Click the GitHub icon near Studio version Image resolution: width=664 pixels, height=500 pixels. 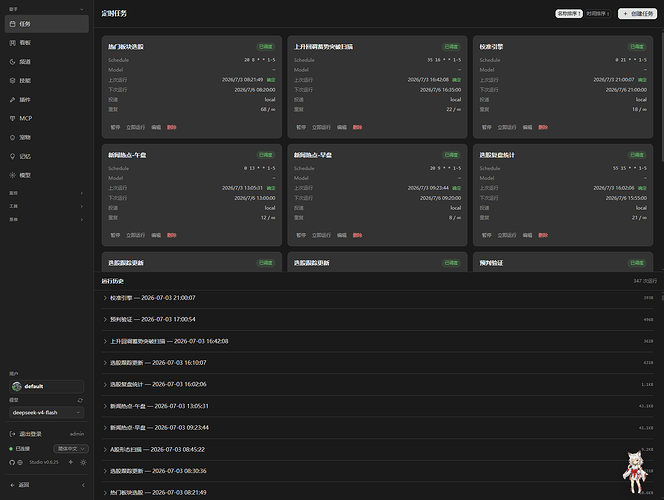point(12,462)
